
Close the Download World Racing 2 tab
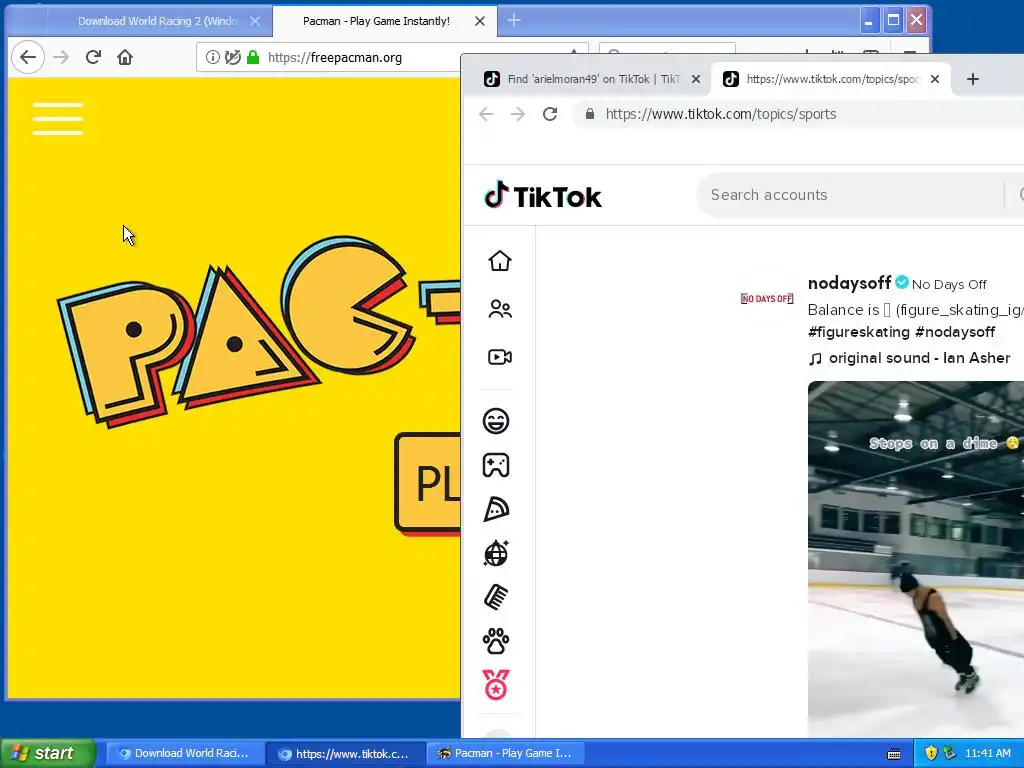pyautogui.click(x=255, y=21)
